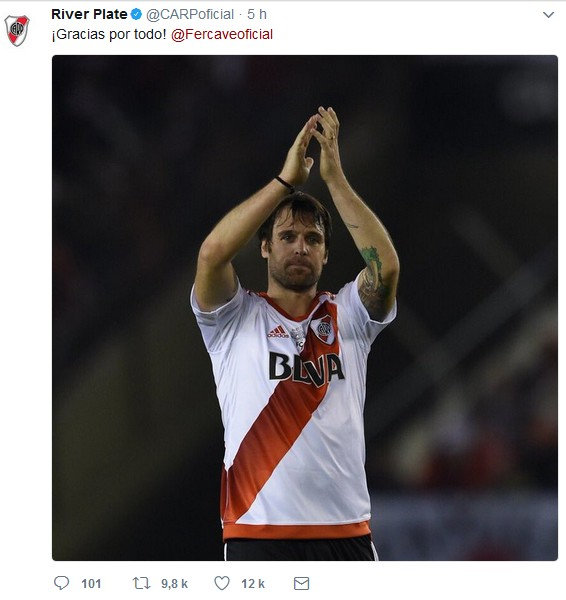Open the River Plate crest profile avatar
The height and width of the screenshot is (600, 566).
17,30
